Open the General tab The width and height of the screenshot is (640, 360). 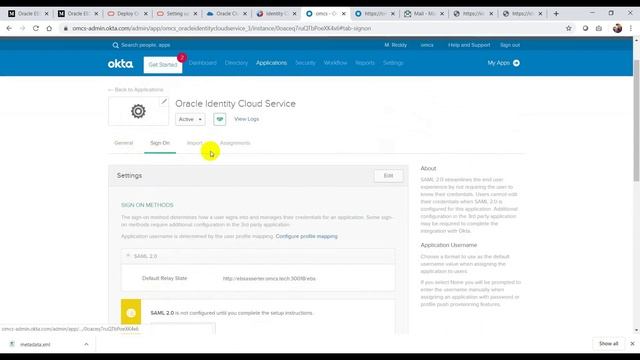coord(124,143)
